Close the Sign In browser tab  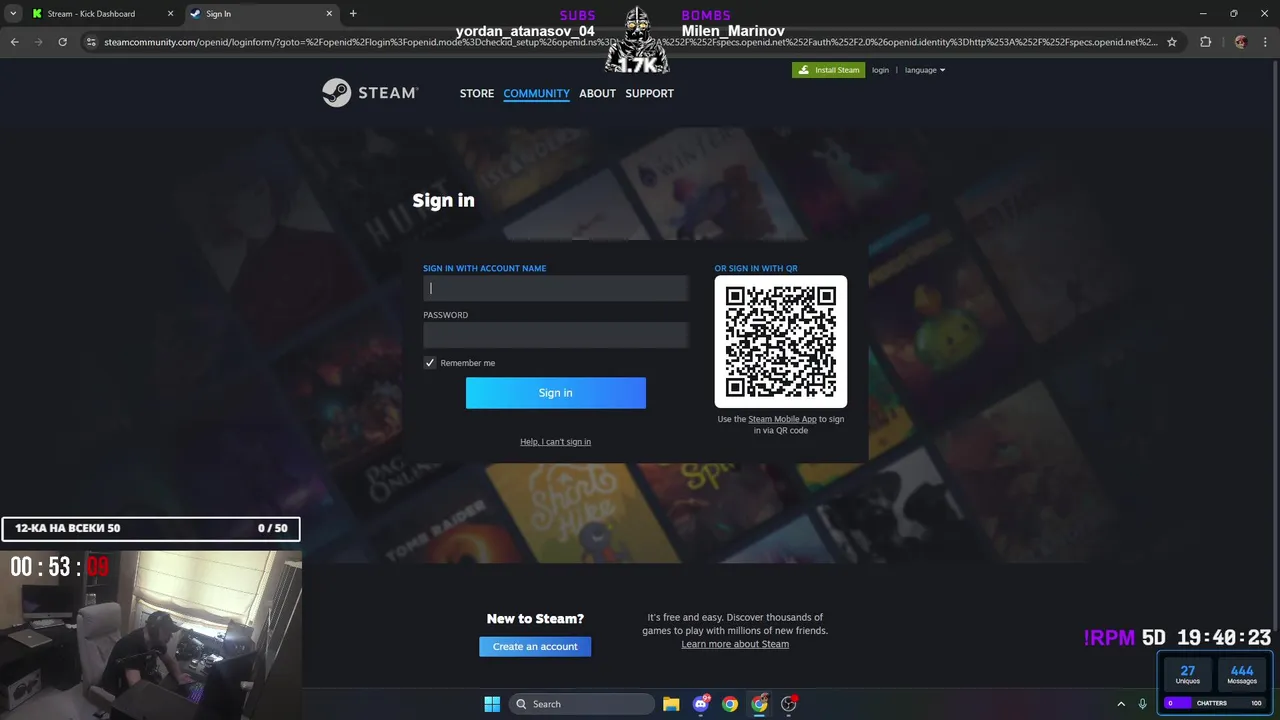point(329,14)
